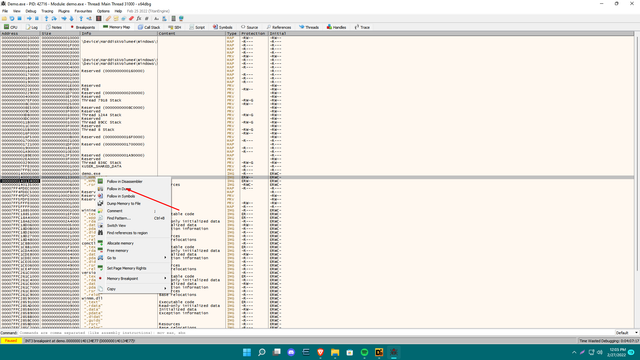This screenshot has height=360, width=640.
Task: Open the Default command type dropdown
Action: [627, 333]
